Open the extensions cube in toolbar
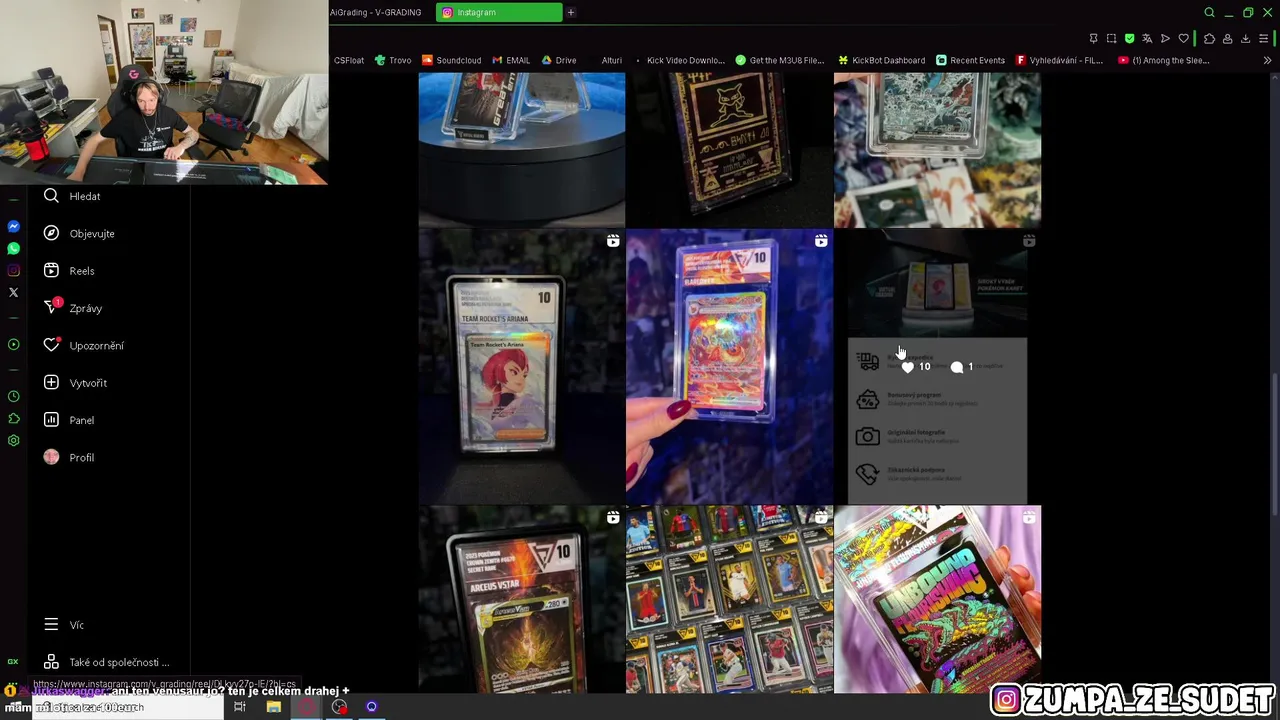The width and height of the screenshot is (1280, 720). pyautogui.click(x=1209, y=38)
